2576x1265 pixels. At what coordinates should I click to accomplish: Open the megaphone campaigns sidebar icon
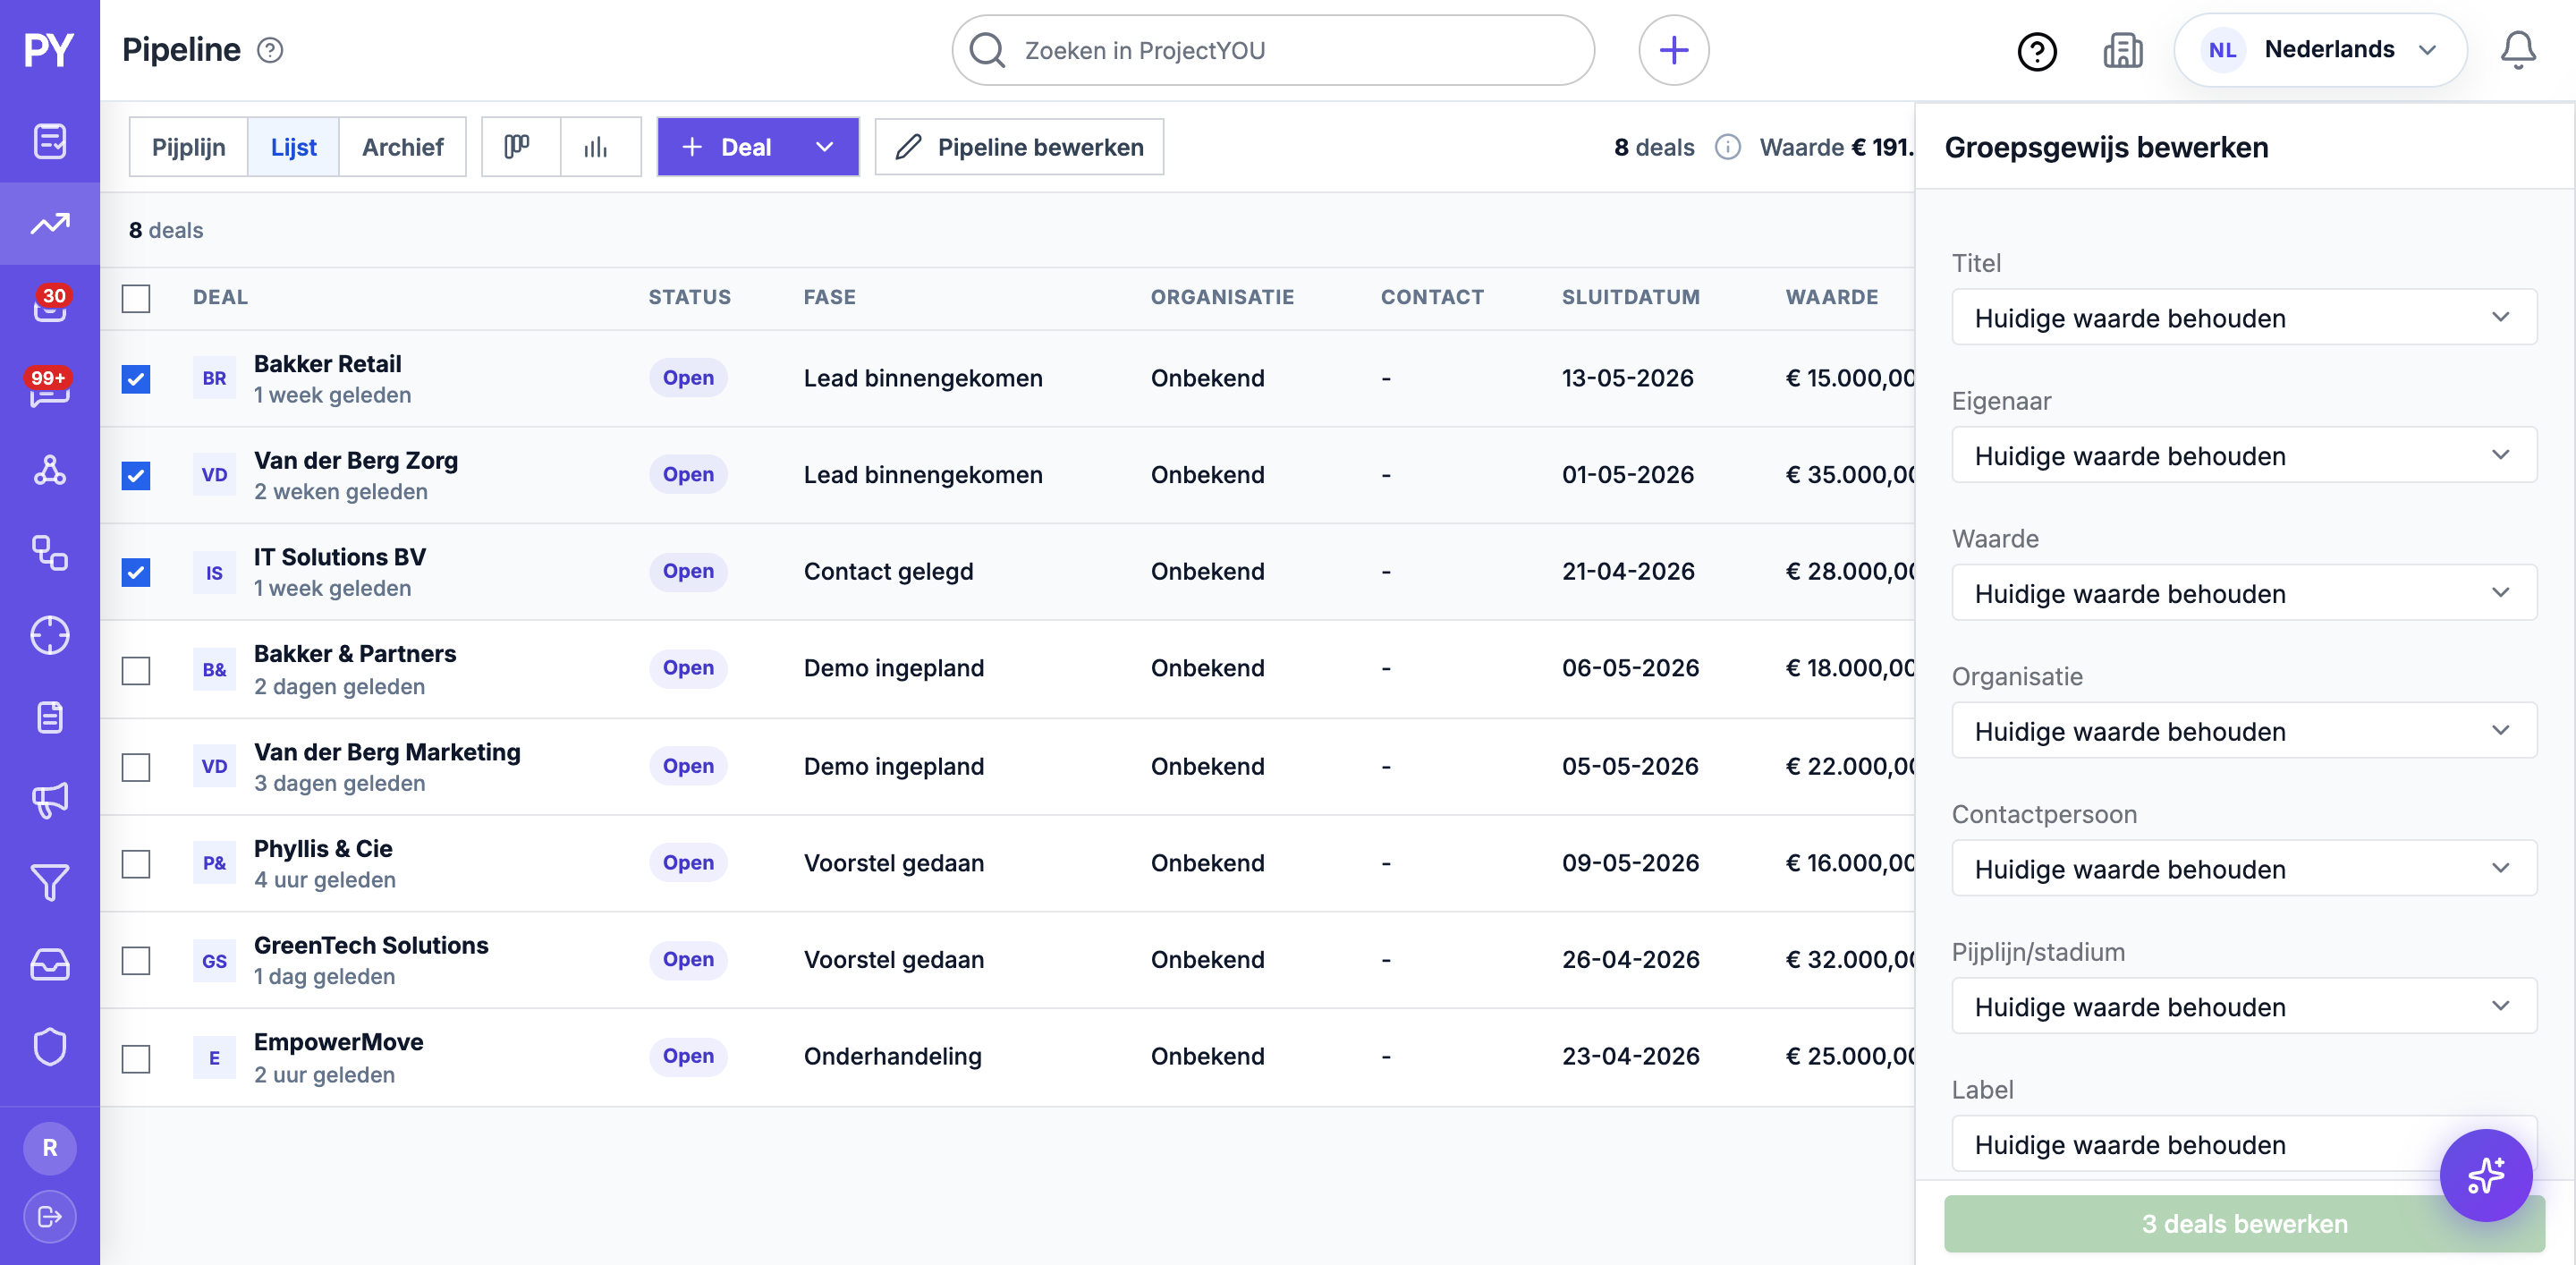click(49, 800)
